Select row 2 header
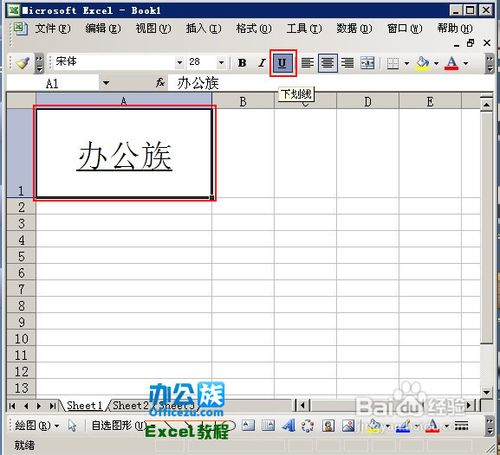Image resolution: width=500 pixels, height=455 pixels. click(x=21, y=207)
